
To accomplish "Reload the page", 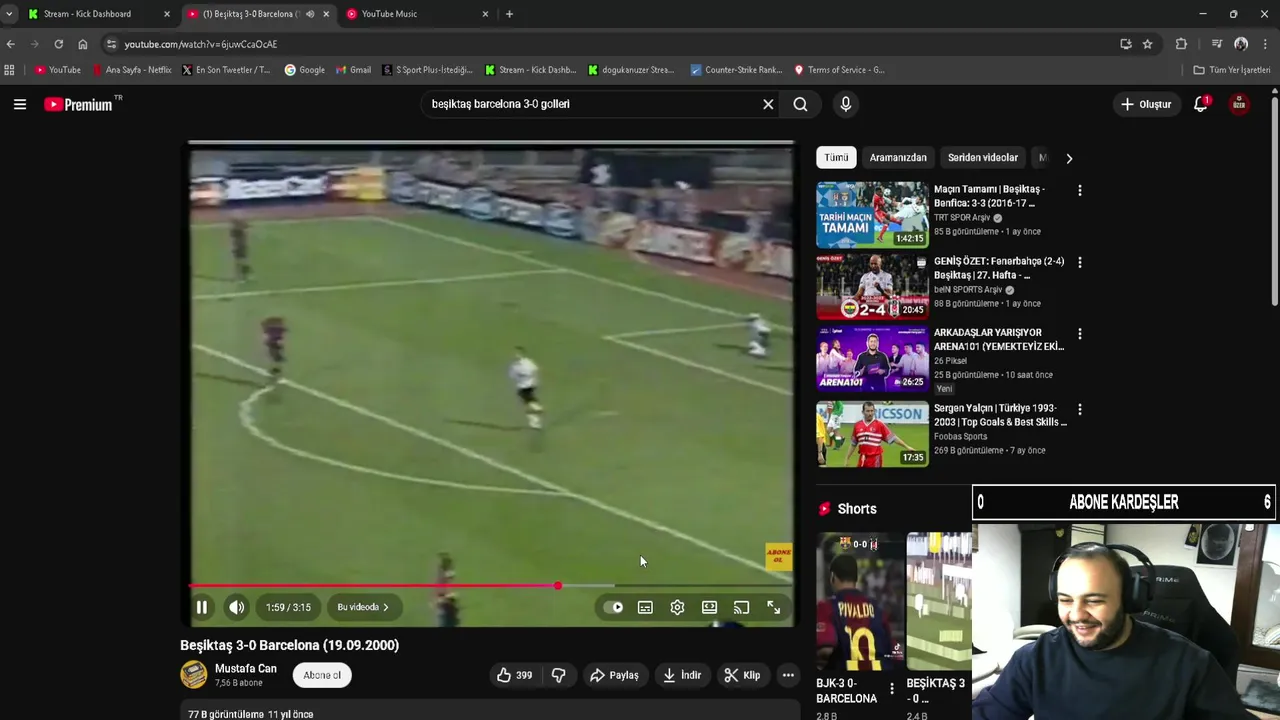I will pyautogui.click(x=58, y=44).
